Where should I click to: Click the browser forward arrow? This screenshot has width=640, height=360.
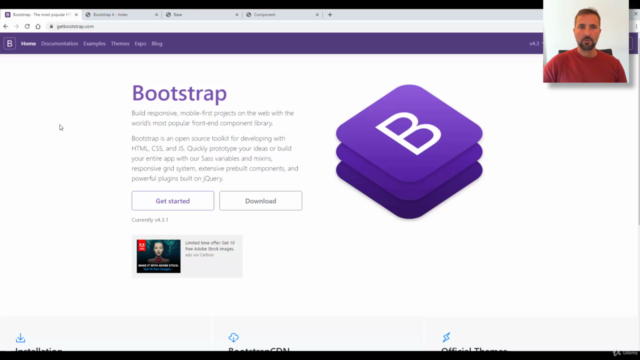coord(16,26)
